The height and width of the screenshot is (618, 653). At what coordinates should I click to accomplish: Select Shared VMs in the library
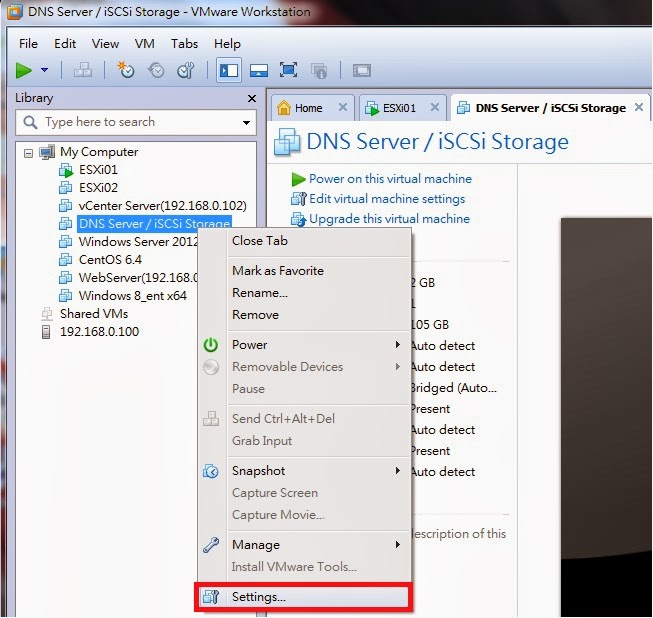[94, 314]
